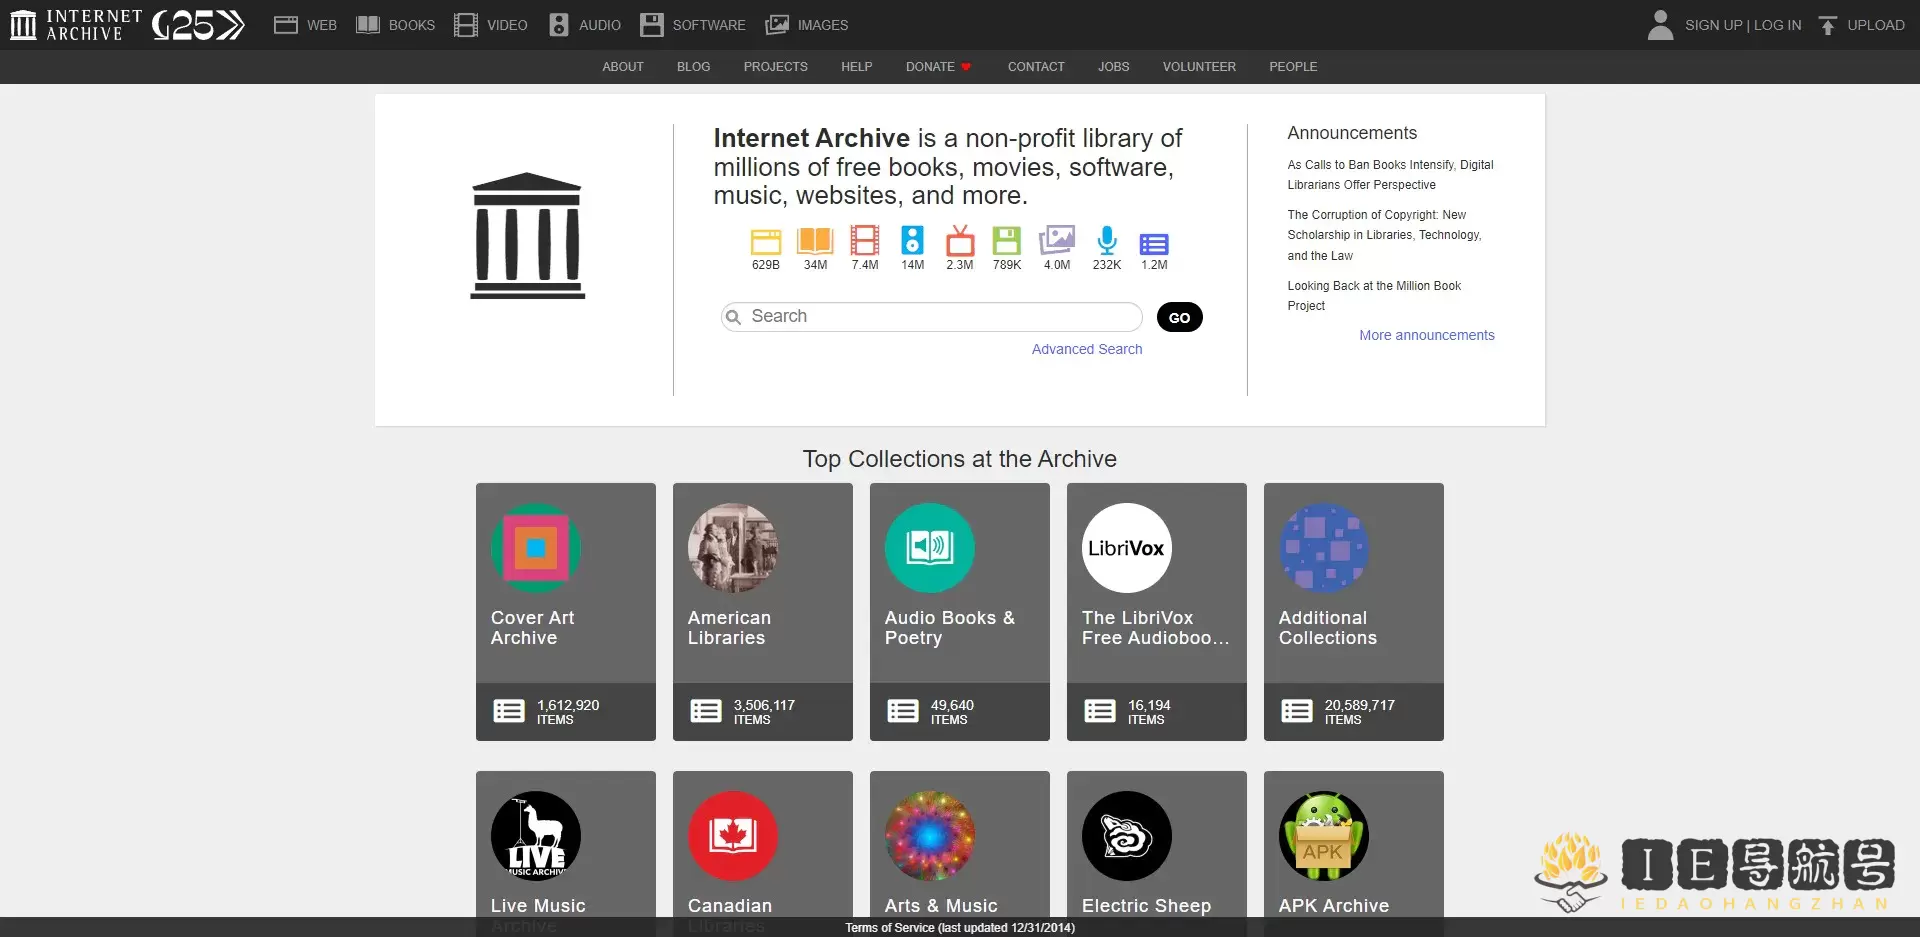Open the SOFTWARE menu in top navigation
The width and height of the screenshot is (1920, 937).
[x=693, y=25]
